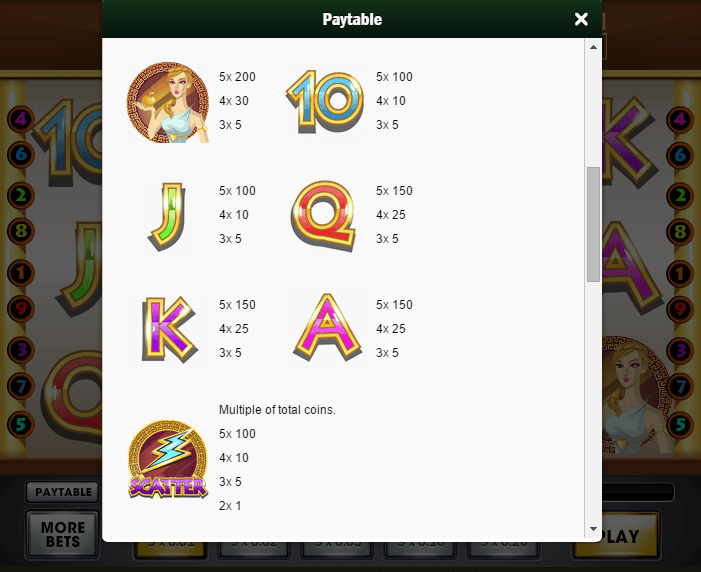Select payline 9 marker on left
701x572 pixels.
click(21, 309)
